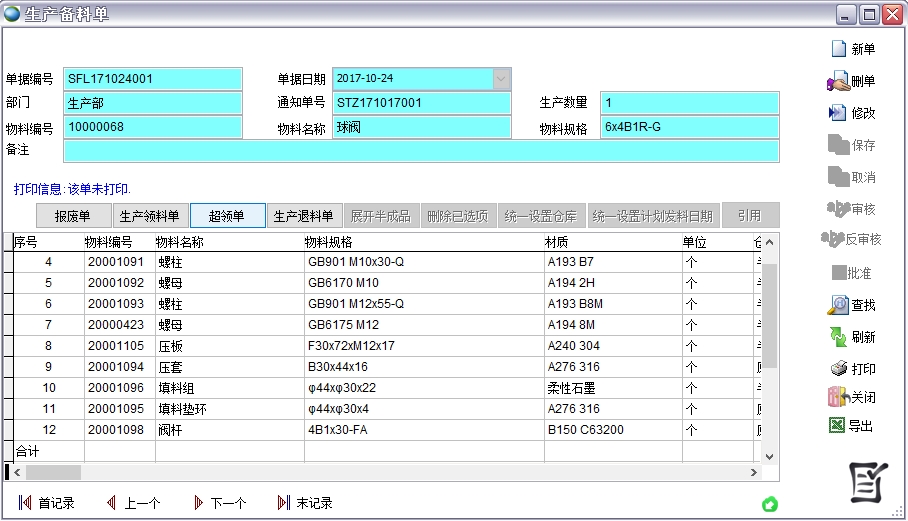
Task: Go to 首记录 (first record)
Action: pos(47,503)
